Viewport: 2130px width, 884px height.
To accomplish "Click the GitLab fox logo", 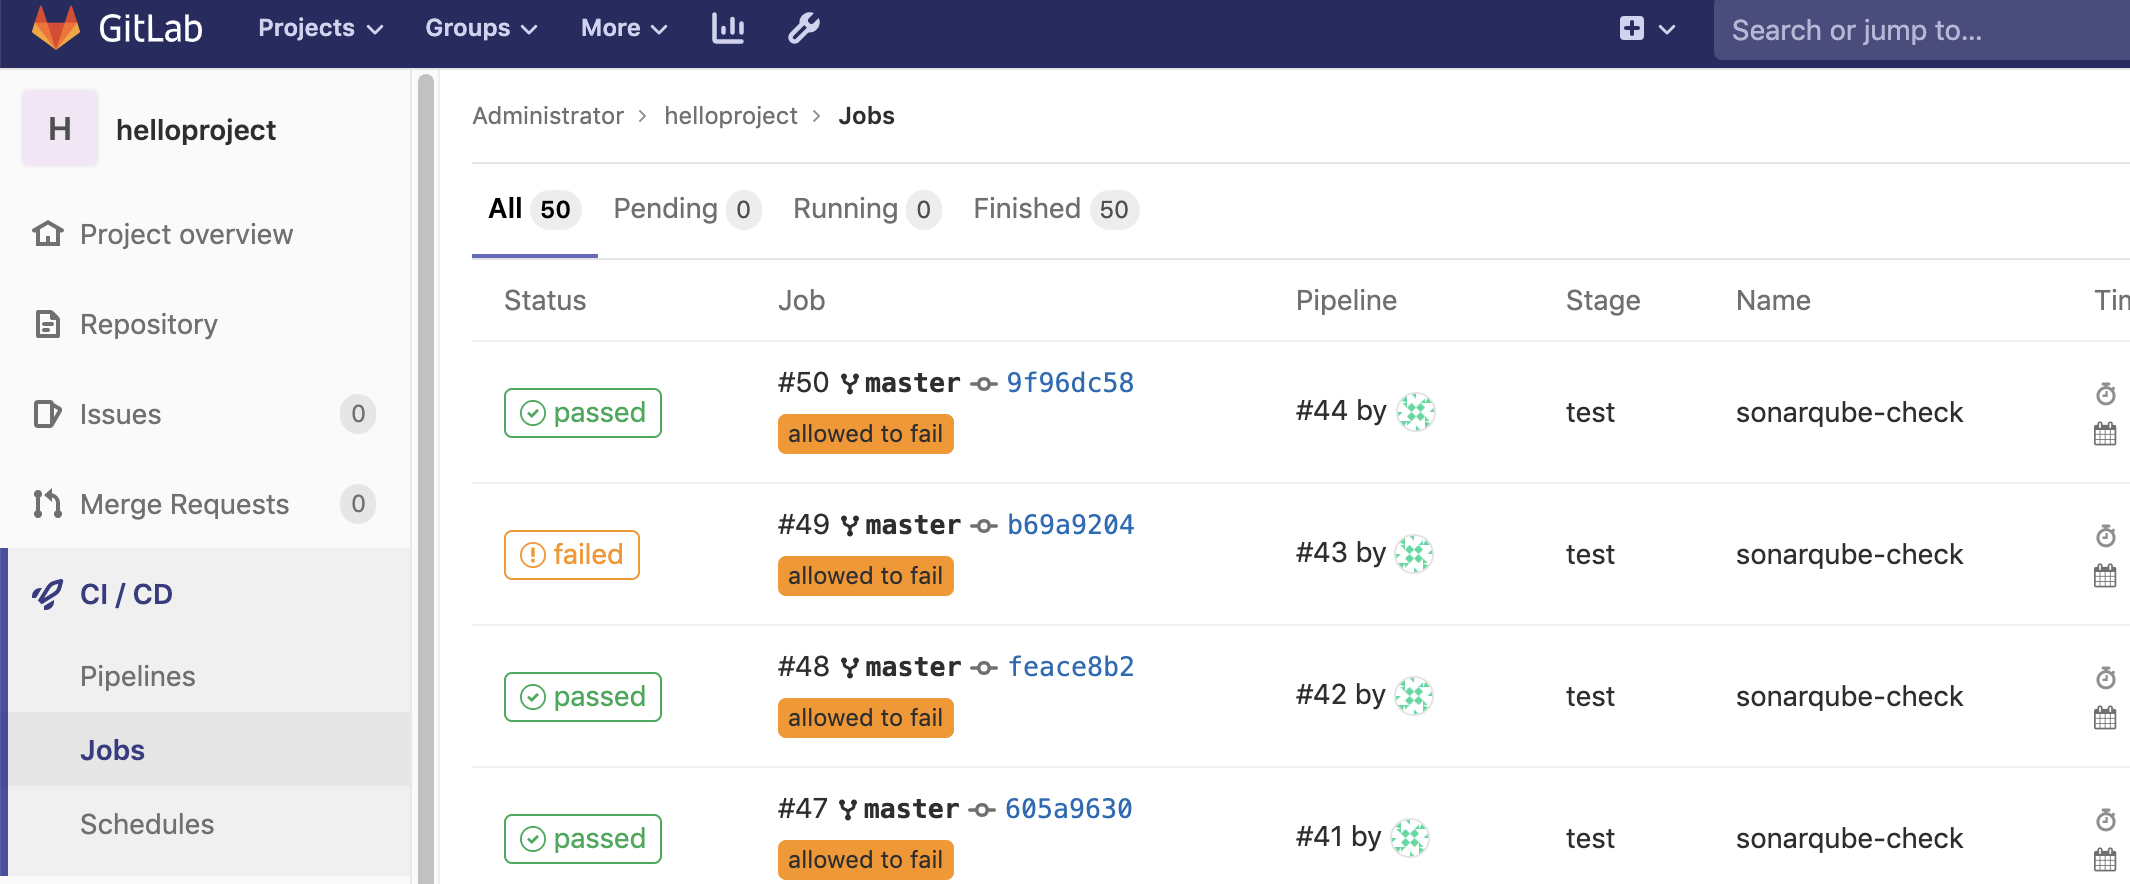I will coord(56,28).
